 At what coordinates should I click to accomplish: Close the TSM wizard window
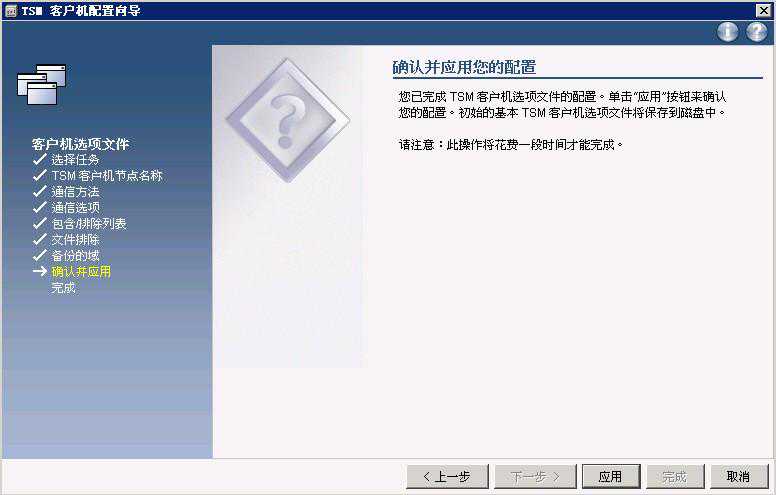click(763, 10)
